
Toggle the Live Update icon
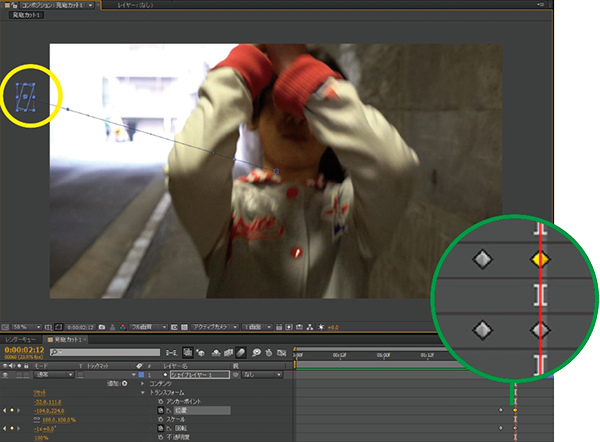pos(188,352)
